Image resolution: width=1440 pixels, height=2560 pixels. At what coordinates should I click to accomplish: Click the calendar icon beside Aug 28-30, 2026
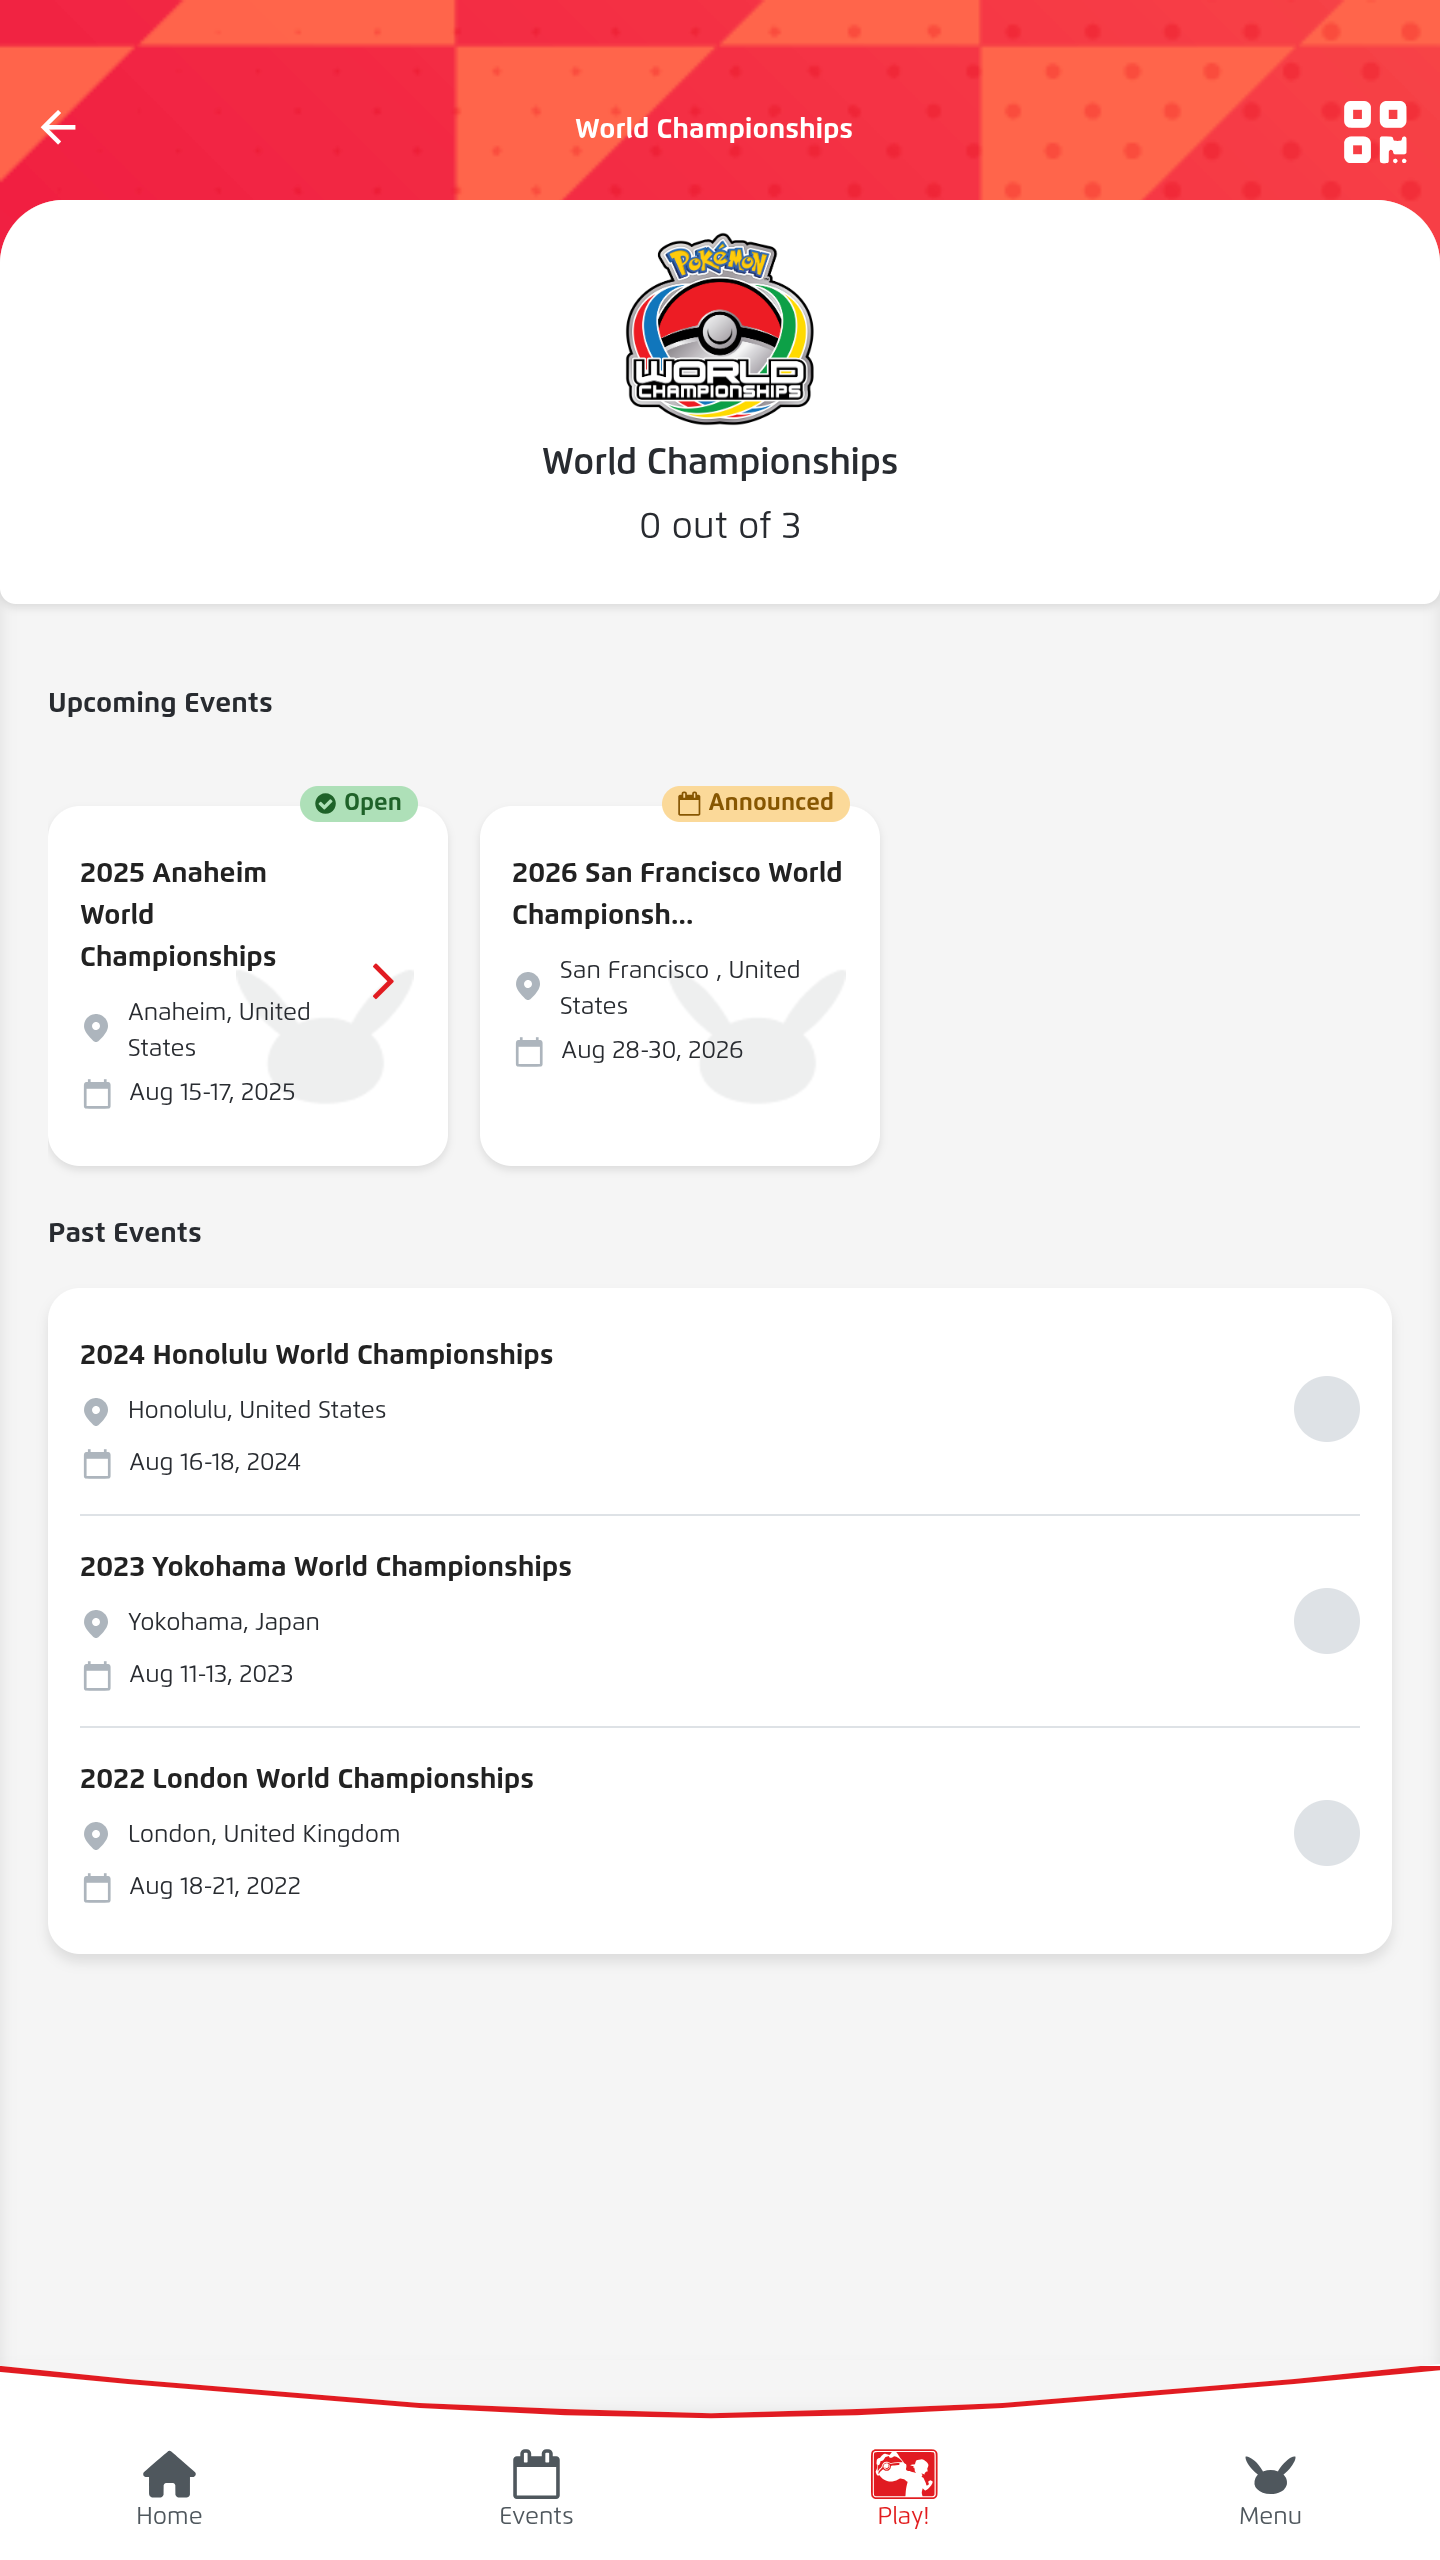click(x=529, y=1051)
